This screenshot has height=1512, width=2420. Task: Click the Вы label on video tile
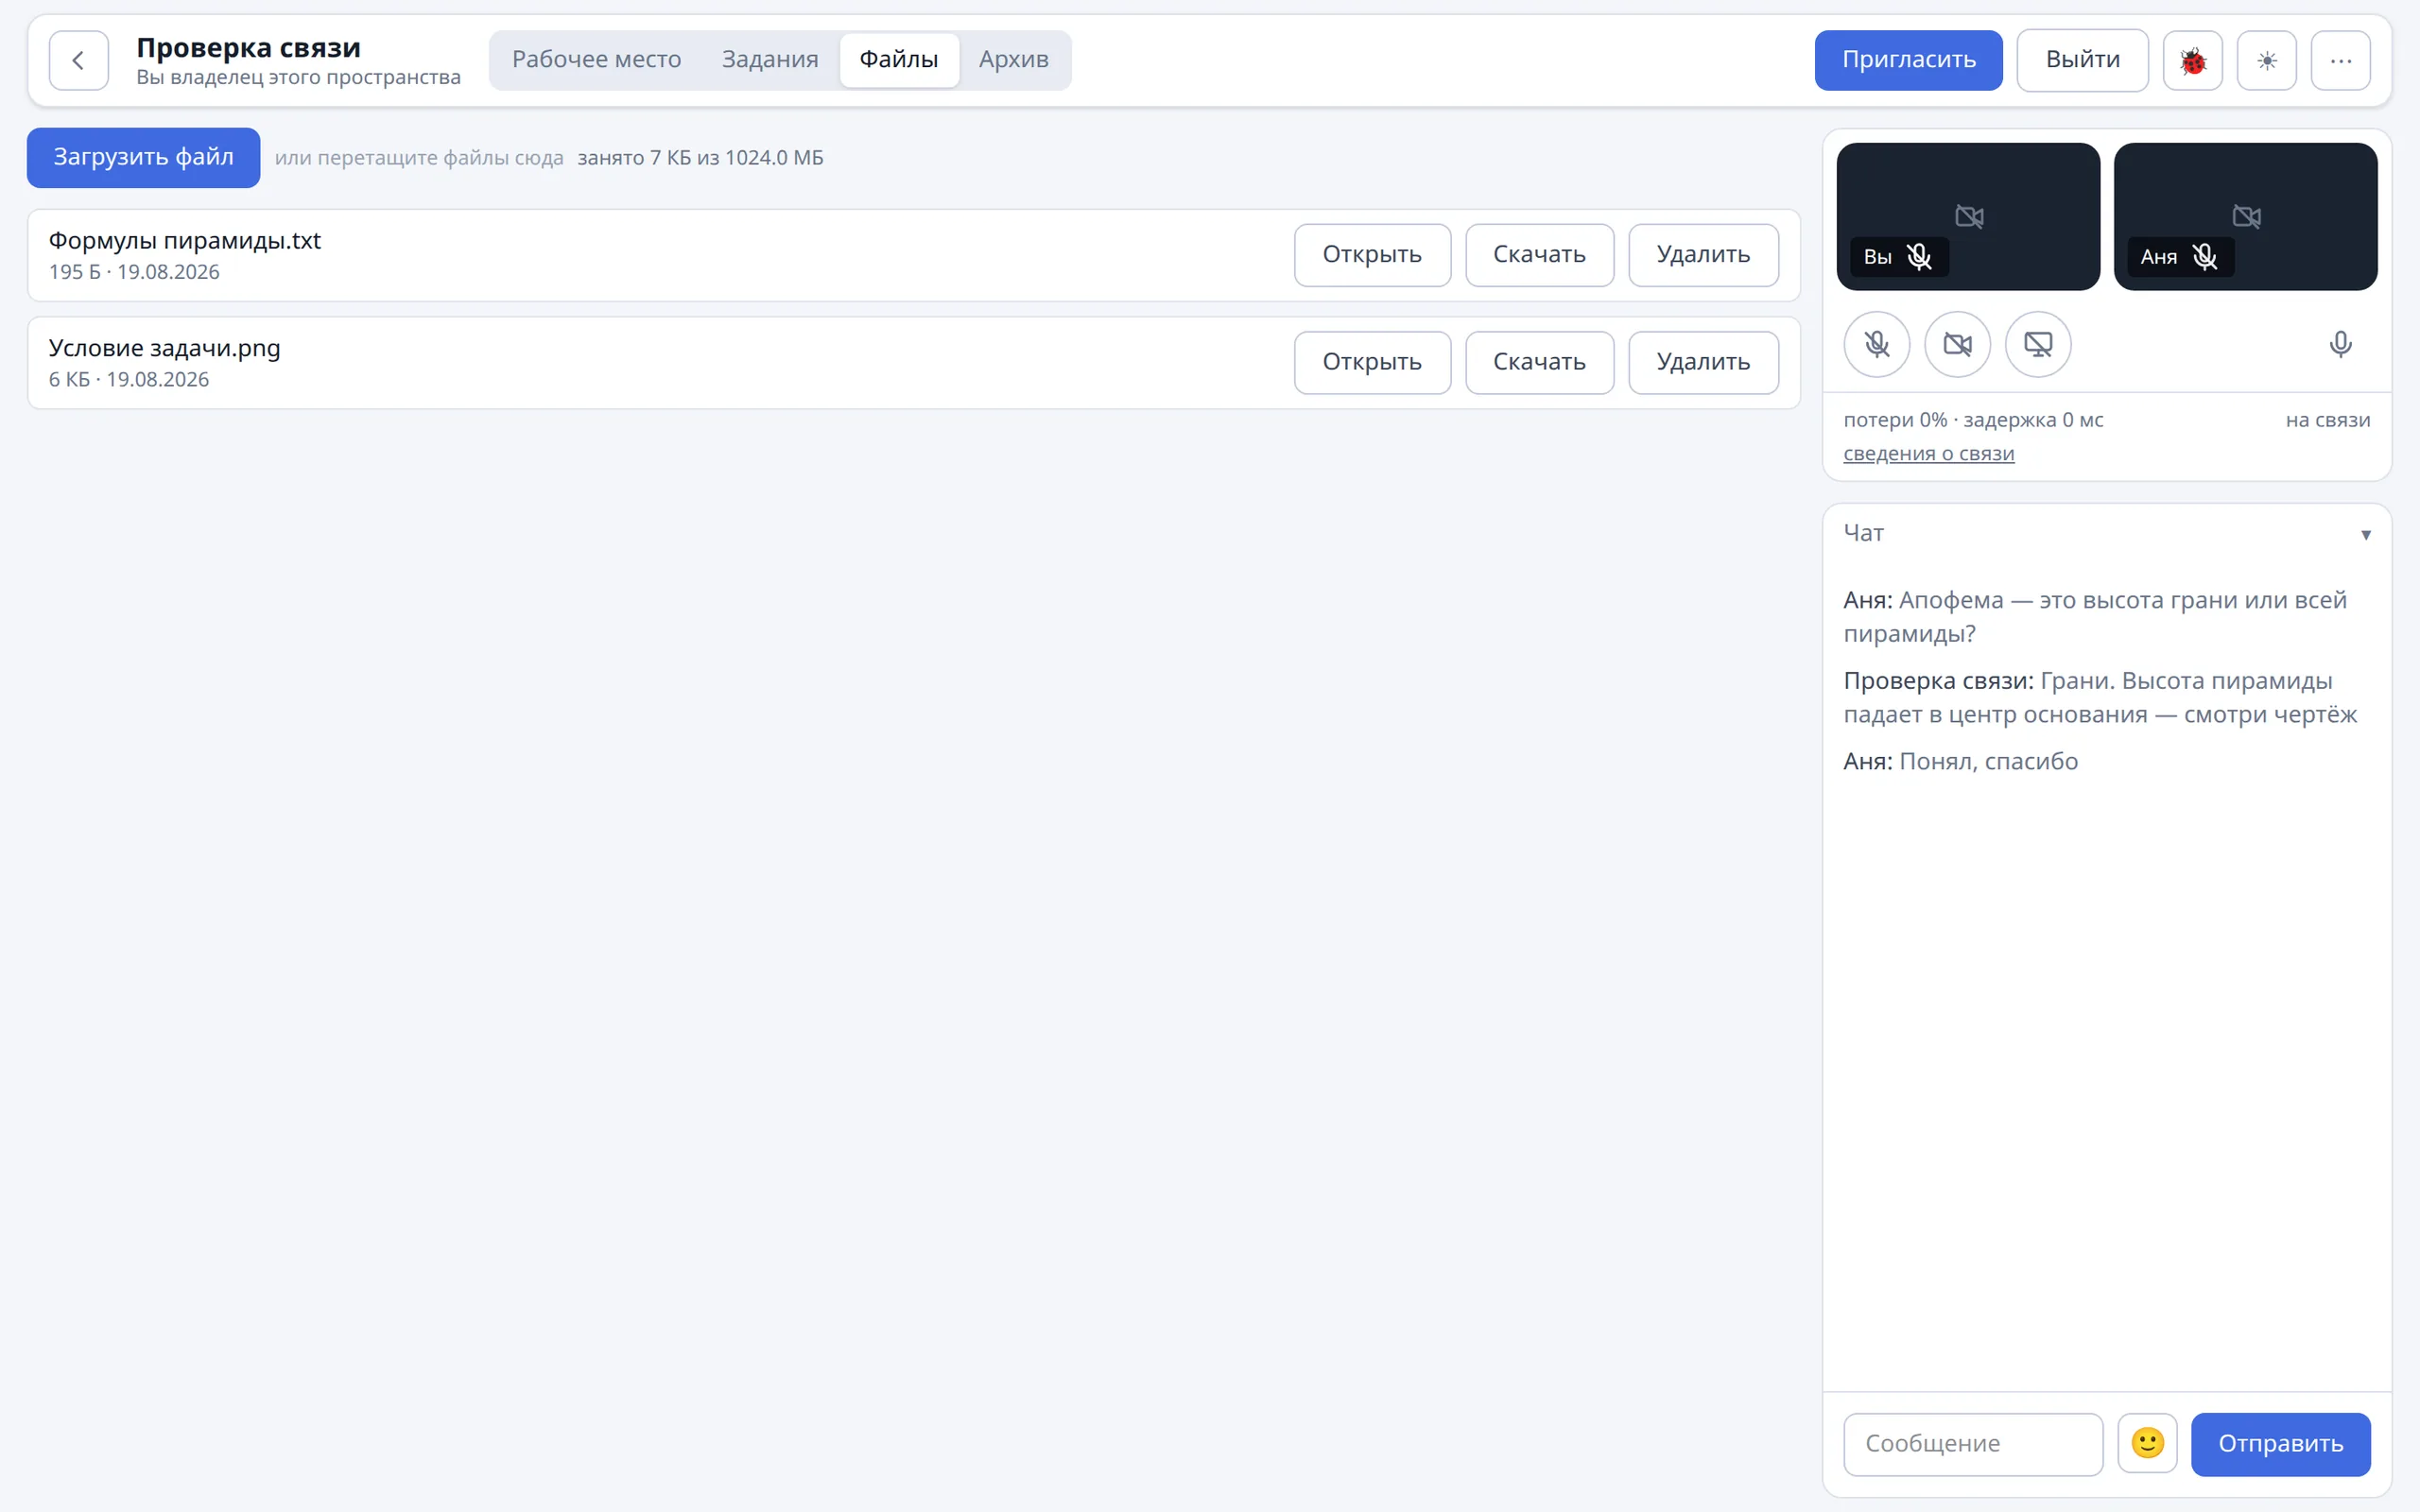click(1877, 257)
